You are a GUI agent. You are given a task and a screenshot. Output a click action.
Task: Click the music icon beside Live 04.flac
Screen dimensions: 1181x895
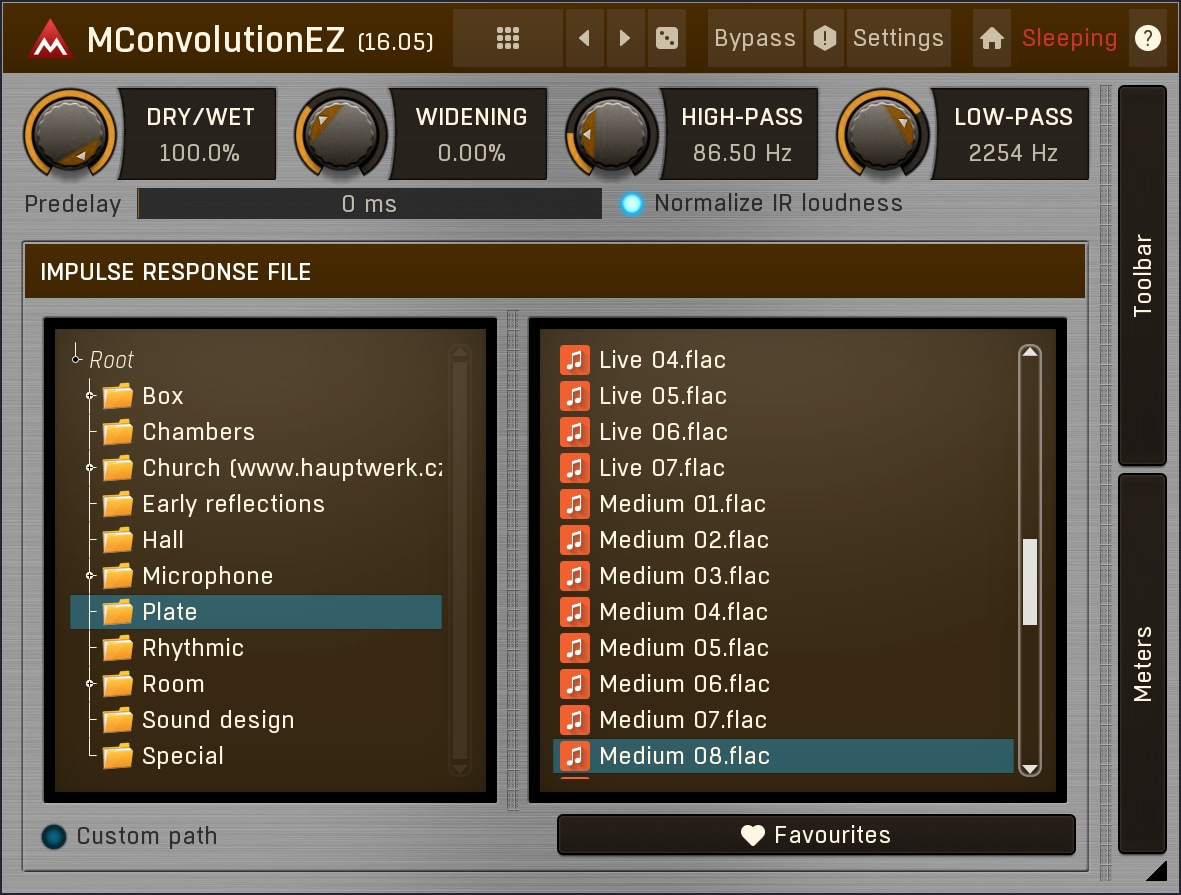pyautogui.click(x=575, y=360)
